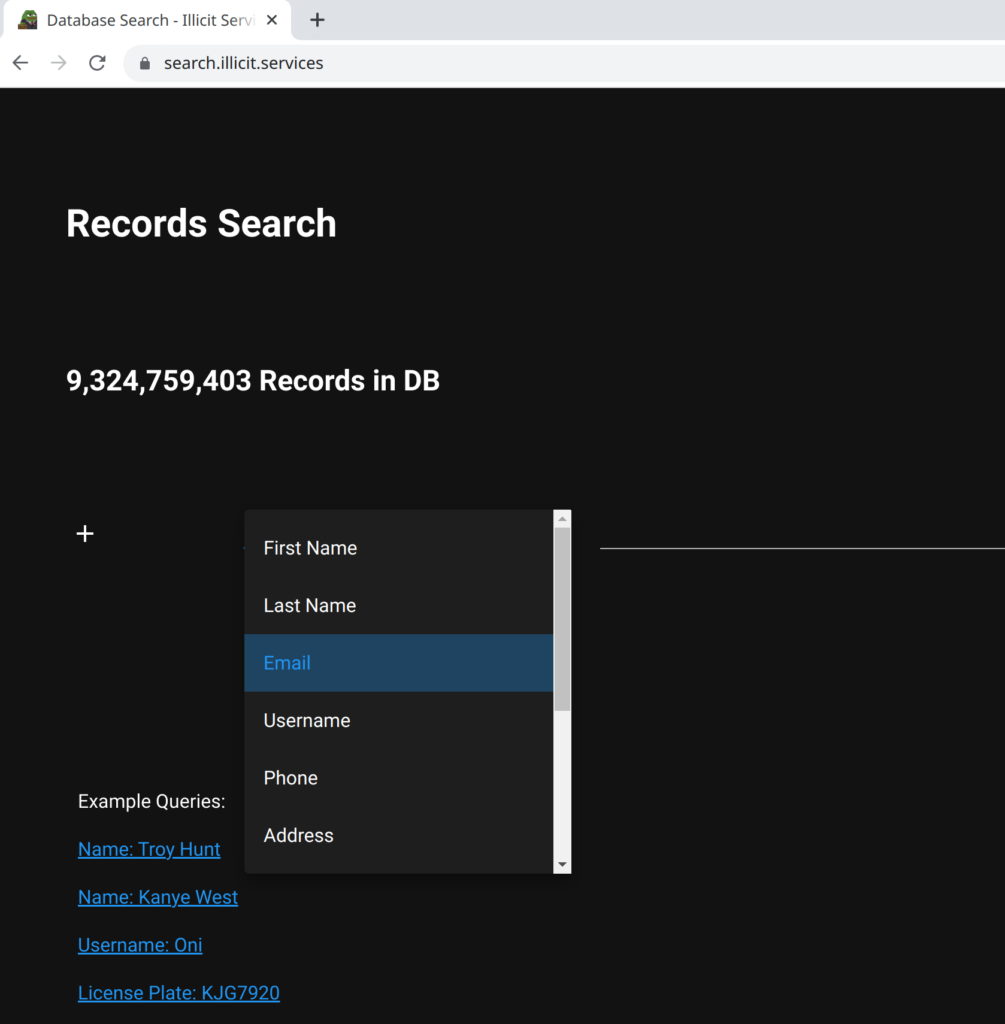Image resolution: width=1005 pixels, height=1024 pixels.
Task: Click the plus icon next to the search field
Action: [85, 533]
